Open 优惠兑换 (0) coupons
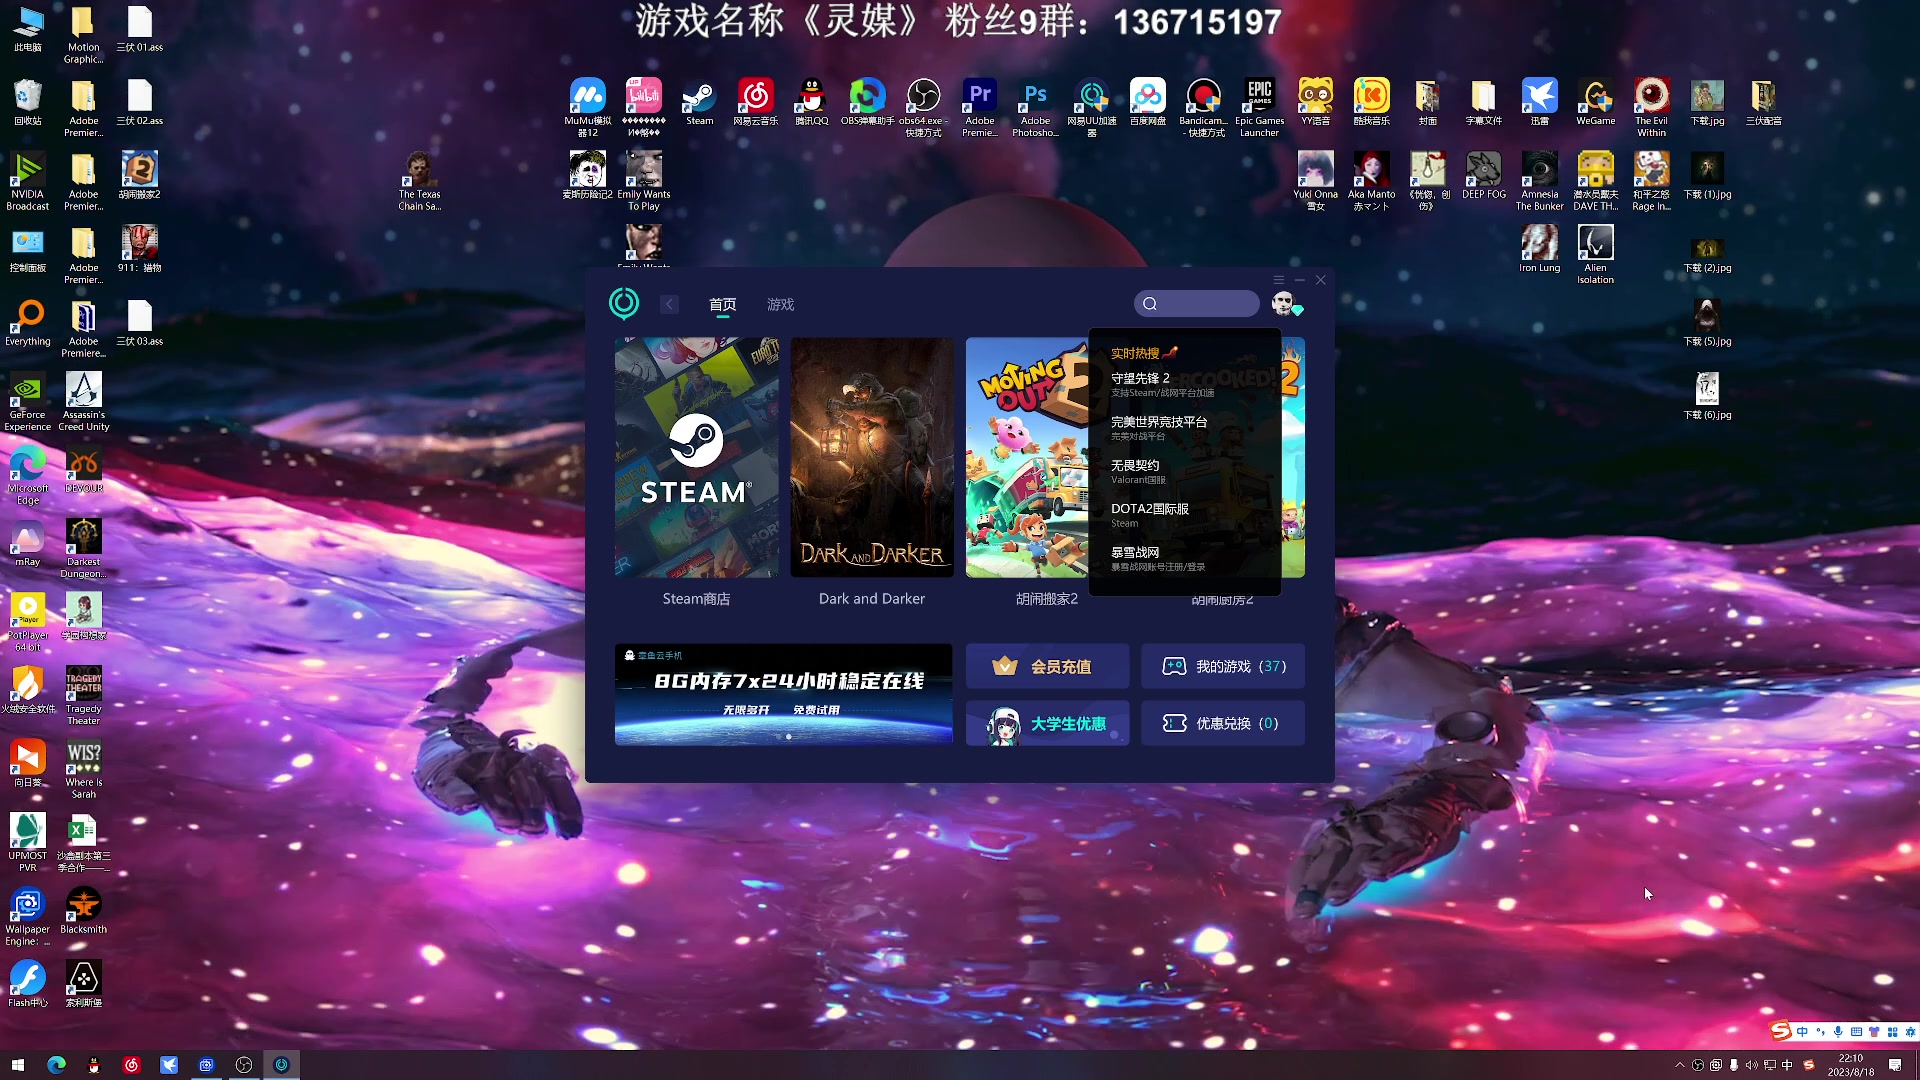The height and width of the screenshot is (1080, 1920). [1223, 723]
